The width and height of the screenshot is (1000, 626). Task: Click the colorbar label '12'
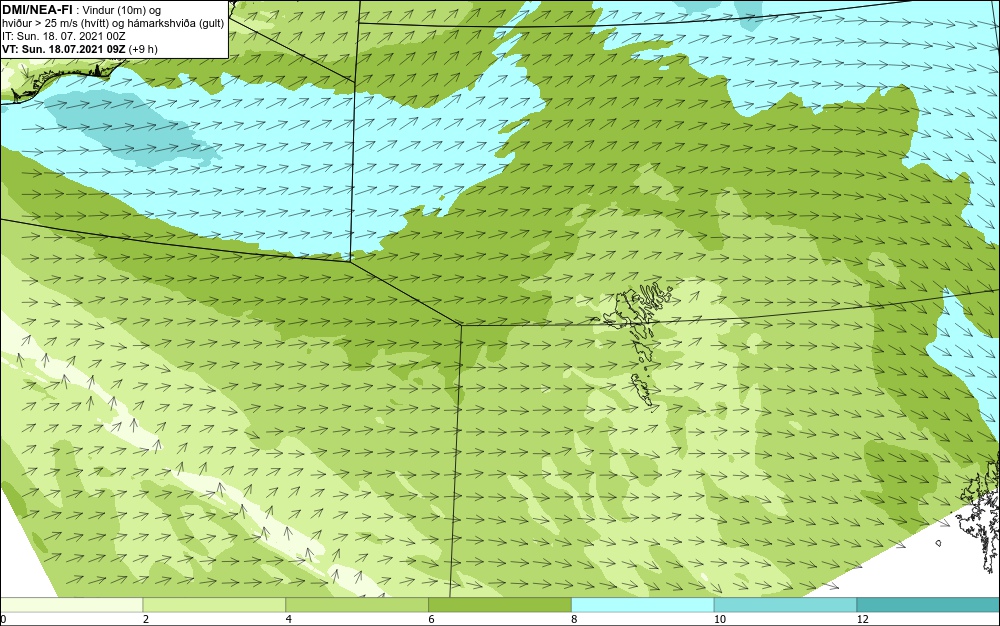863,619
